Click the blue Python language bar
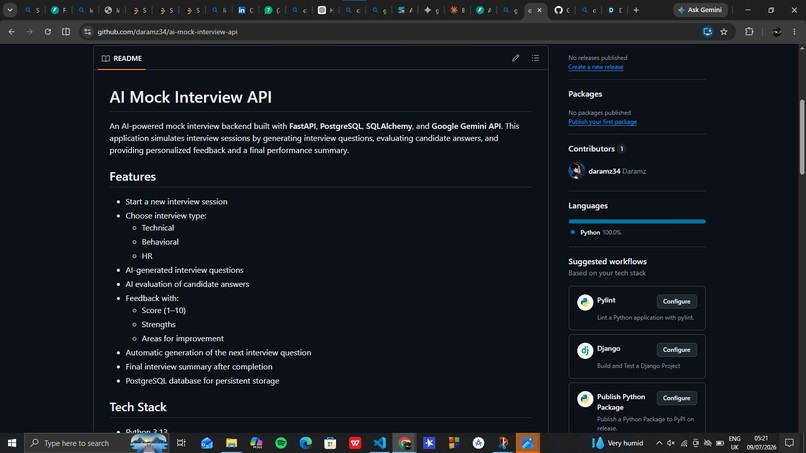Viewport: 806px width, 453px height. click(637, 221)
